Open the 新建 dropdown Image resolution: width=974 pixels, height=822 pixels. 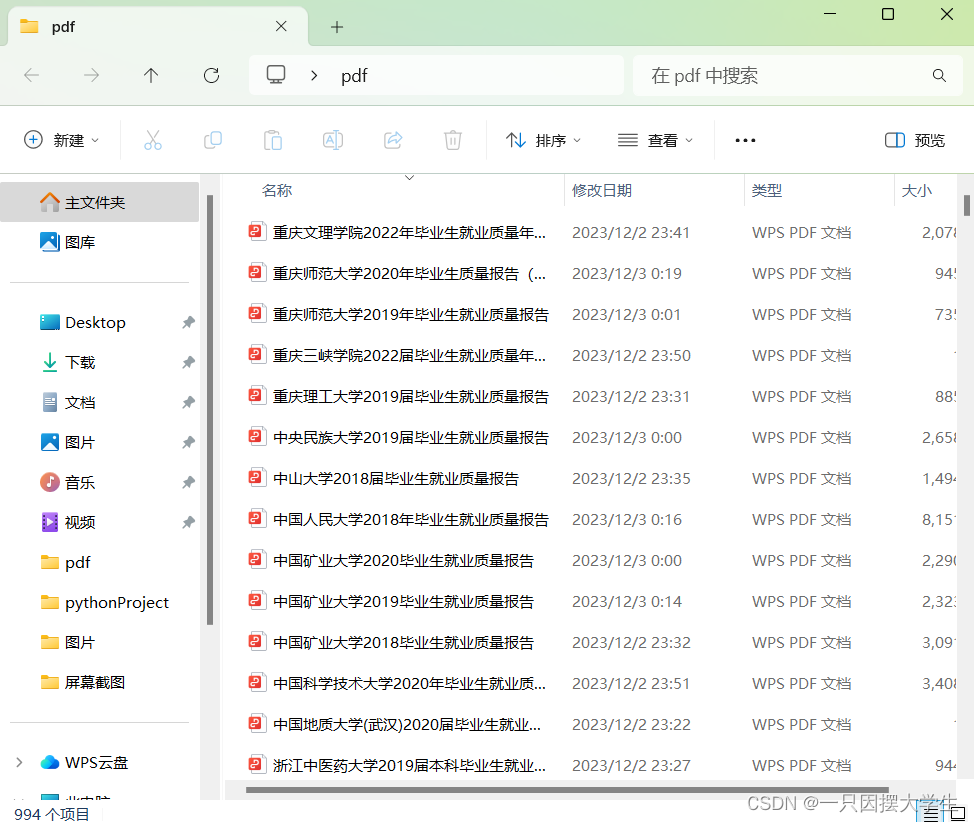[62, 140]
